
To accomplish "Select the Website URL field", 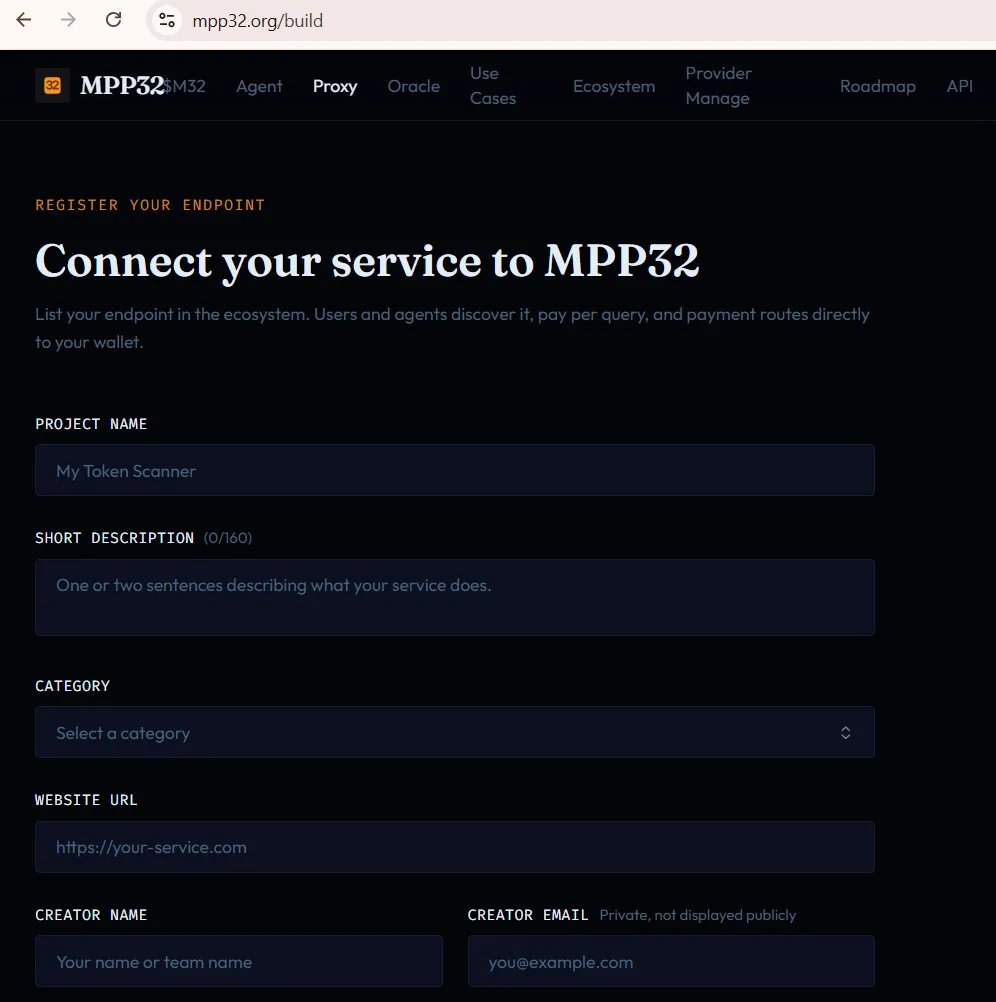I will tap(454, 847).
